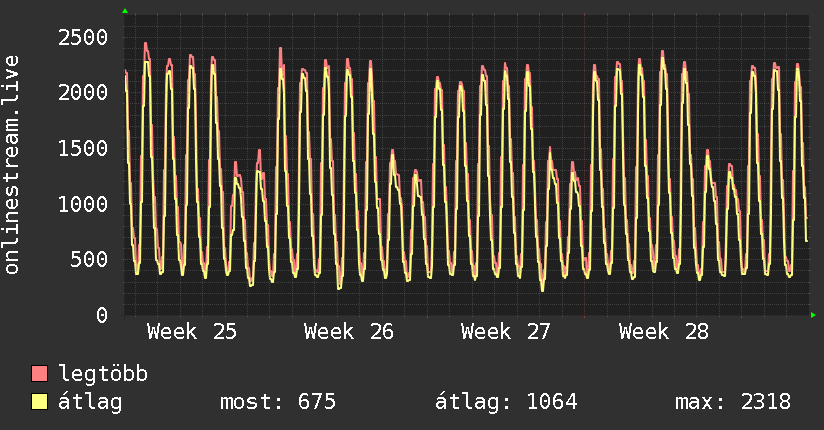824x430 pixels.
Task: Click the 0 y-axis origin label
Action: point(102,315)
